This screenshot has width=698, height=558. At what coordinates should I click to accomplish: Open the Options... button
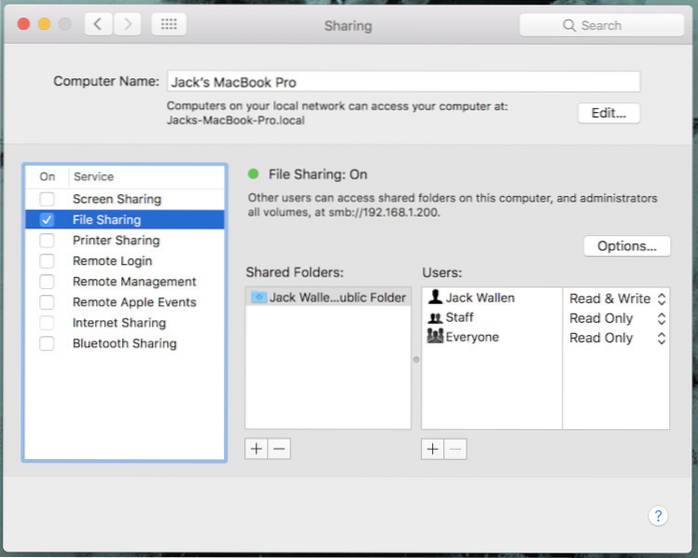point(626,246)
